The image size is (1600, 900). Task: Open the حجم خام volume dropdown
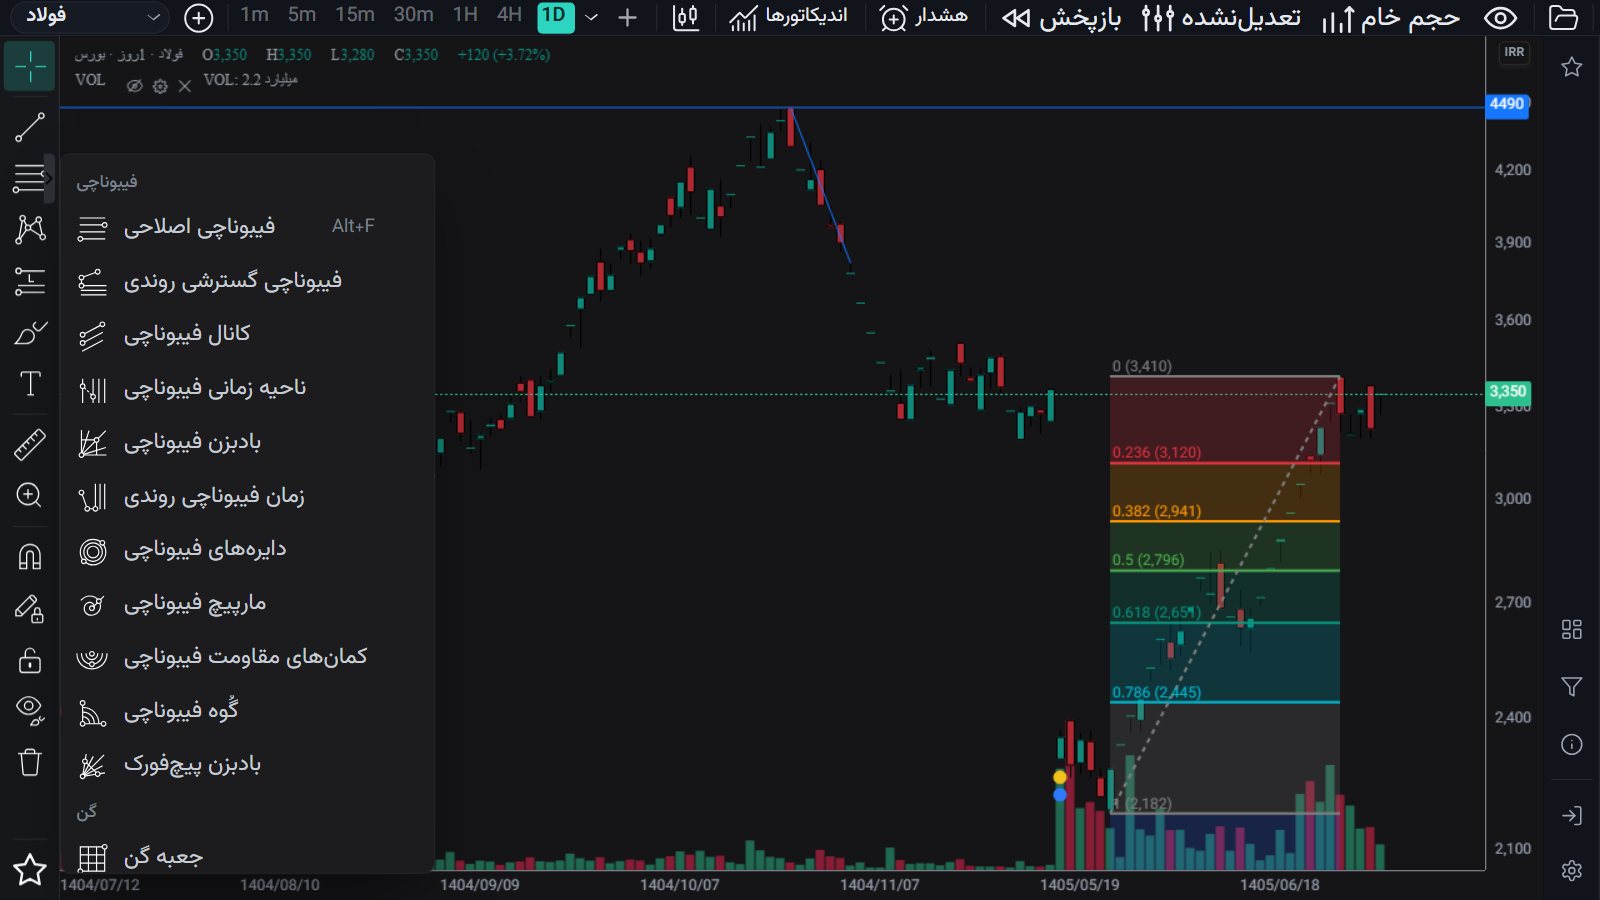point(1391,17)
